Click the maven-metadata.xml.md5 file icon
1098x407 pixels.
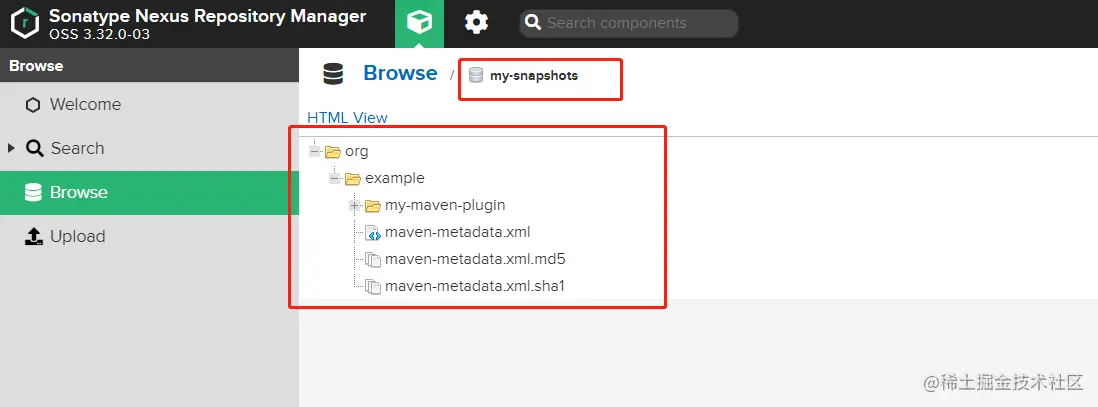tap(373, 260)
